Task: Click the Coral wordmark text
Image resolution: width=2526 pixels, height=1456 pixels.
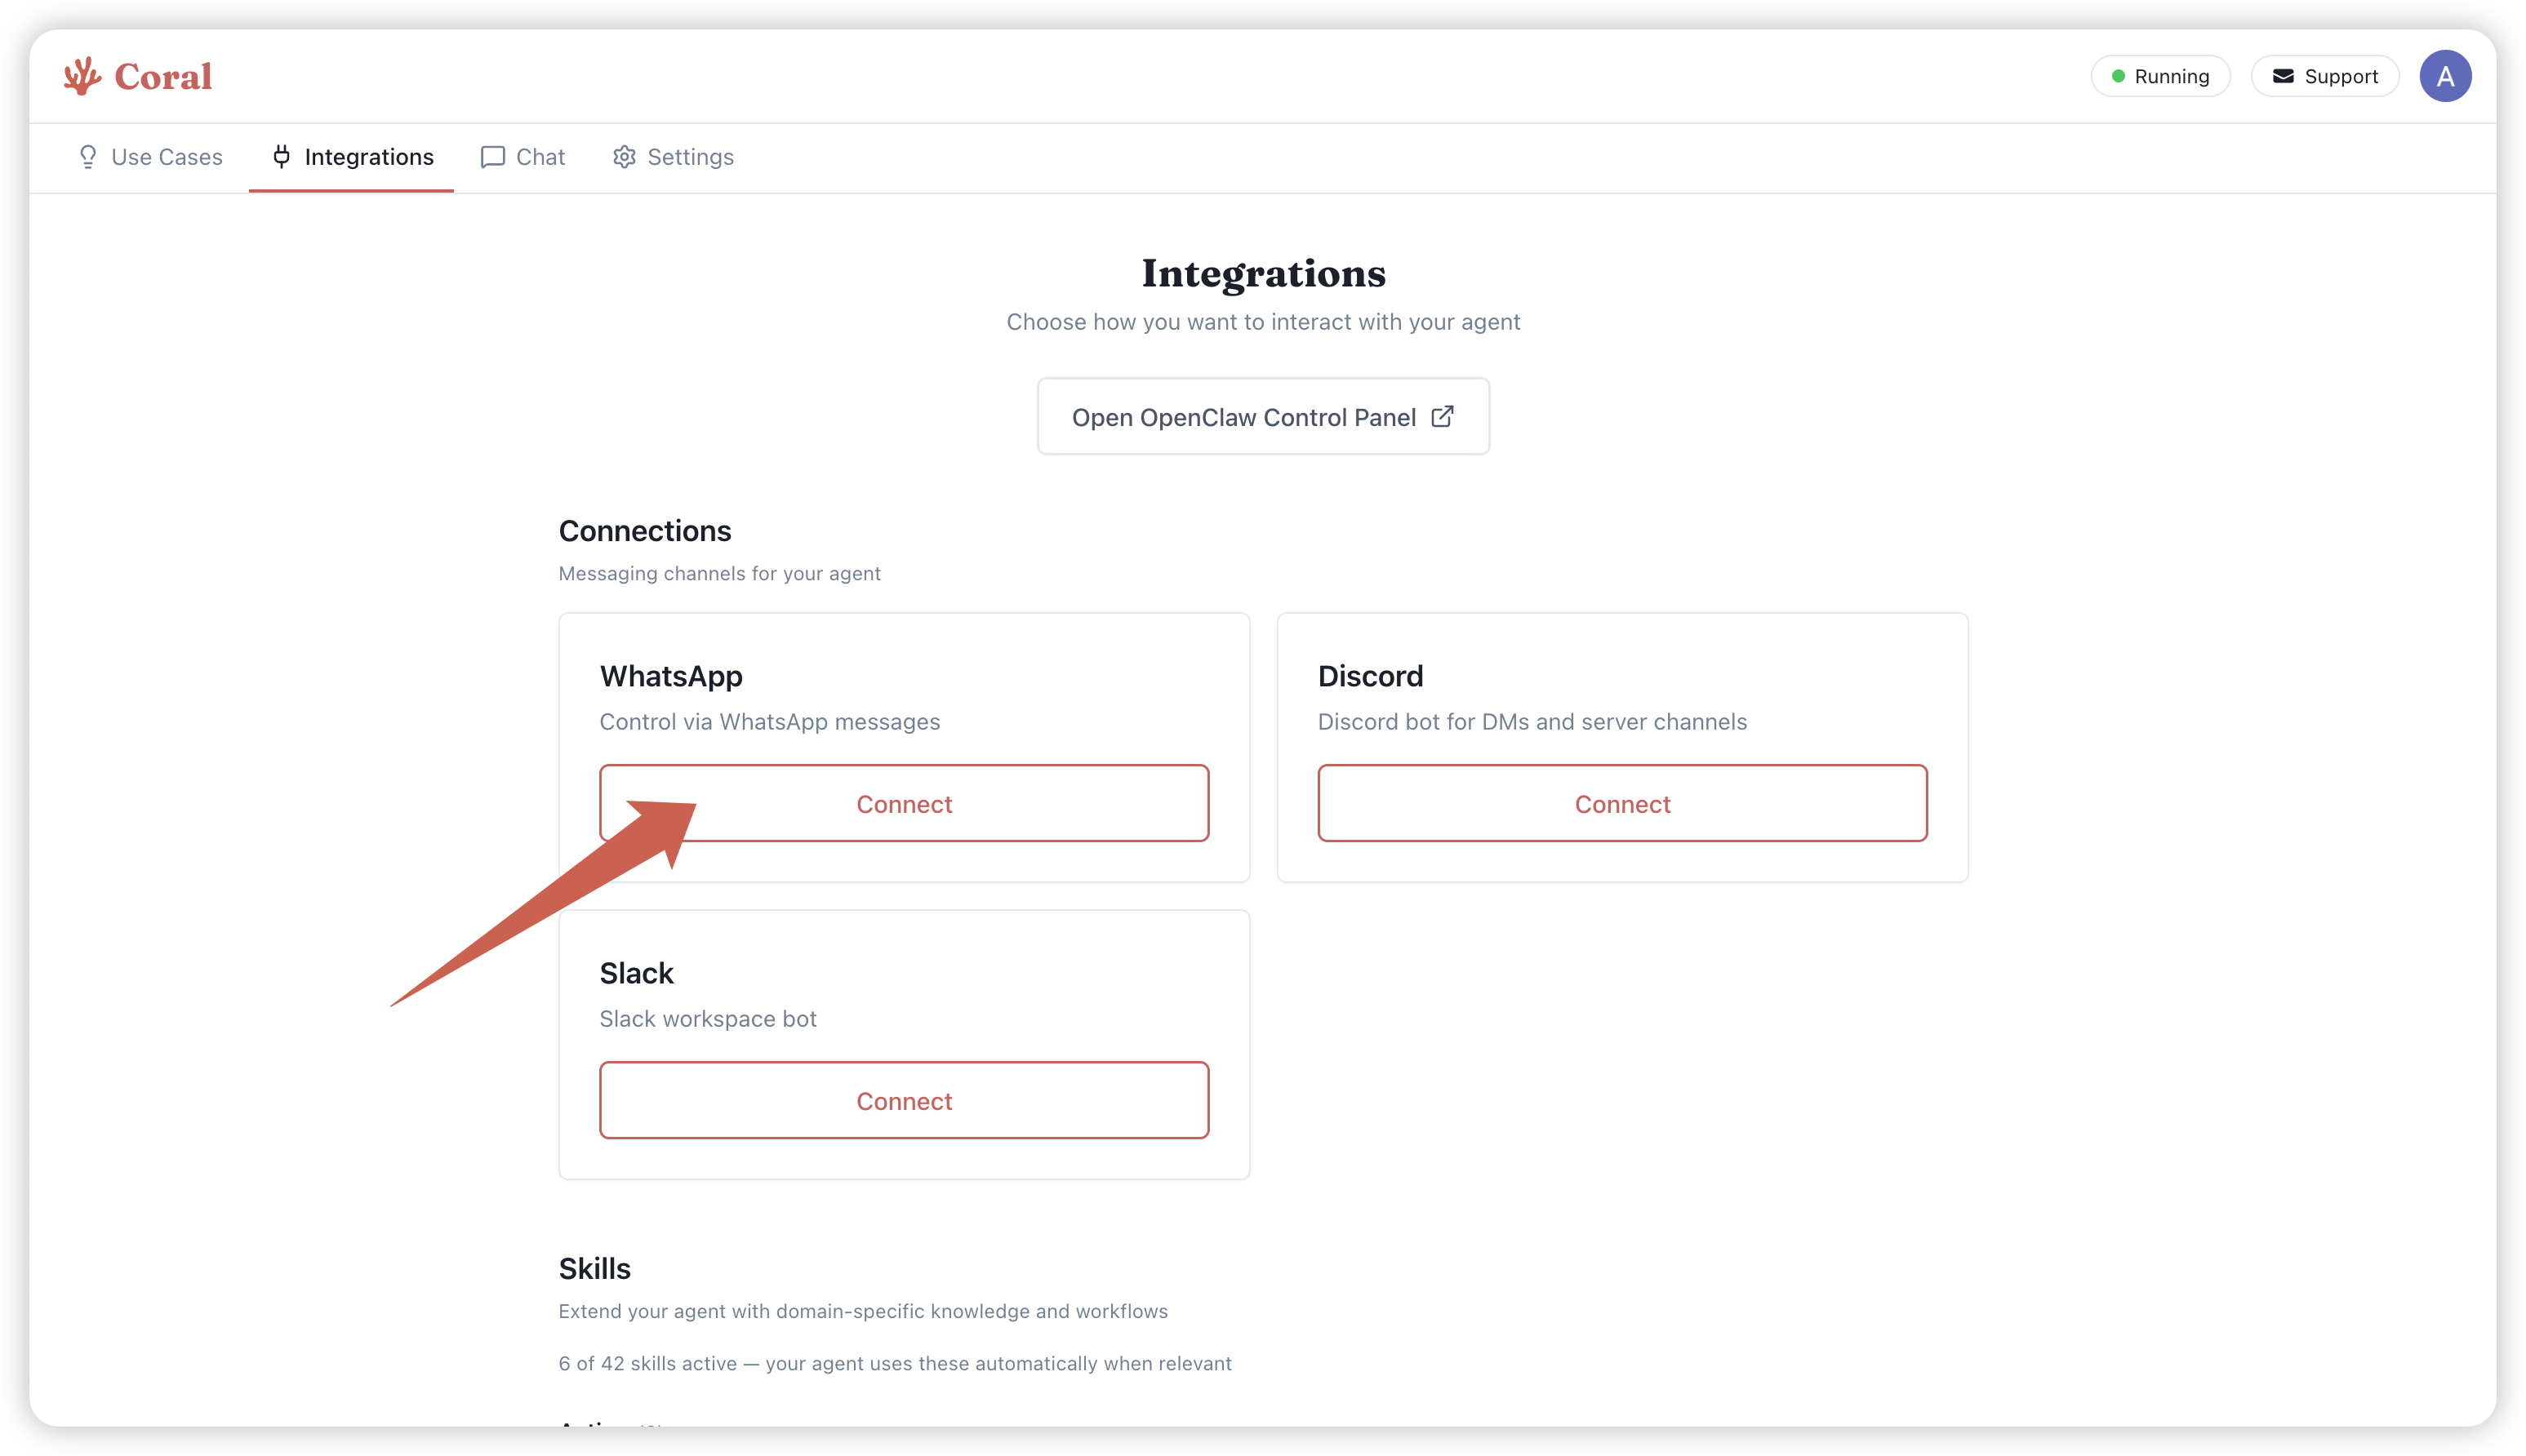Action: (163, 76)
